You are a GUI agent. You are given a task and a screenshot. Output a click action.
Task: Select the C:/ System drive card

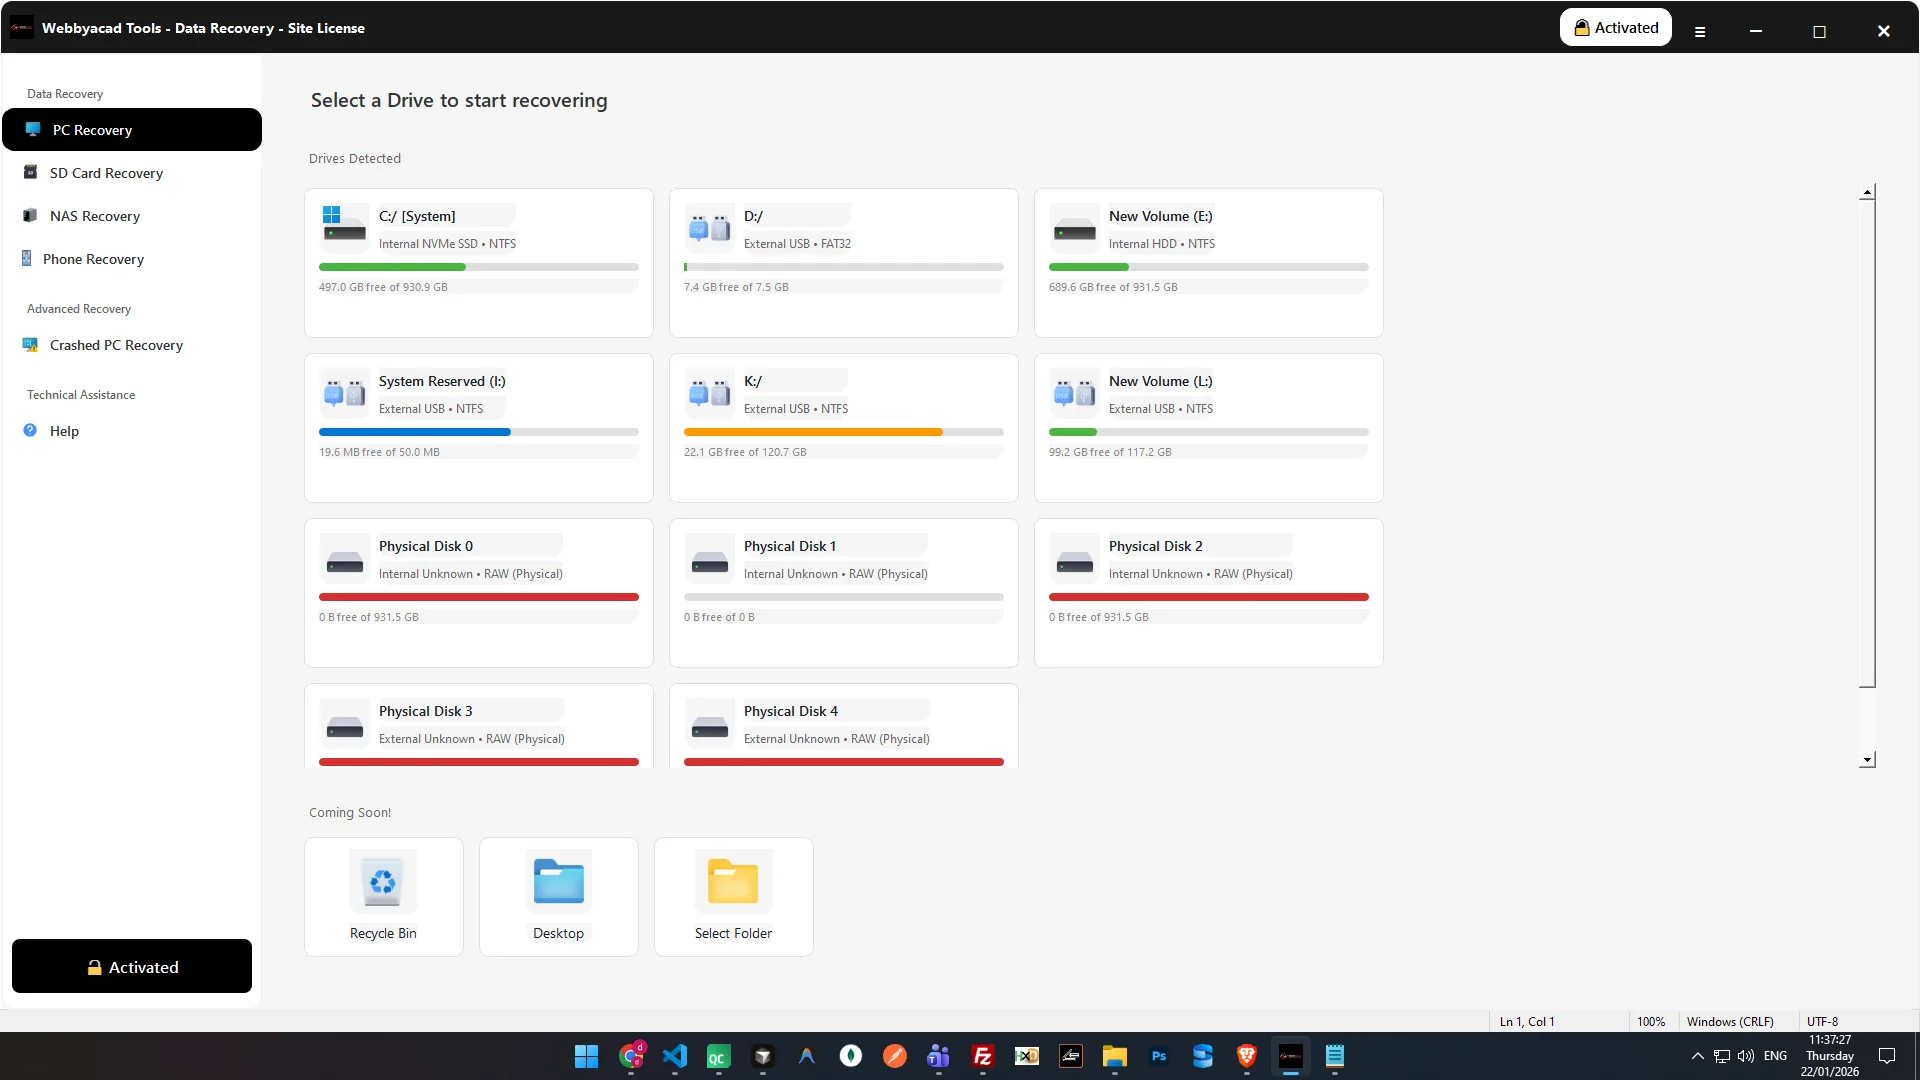tap(478, 262)
